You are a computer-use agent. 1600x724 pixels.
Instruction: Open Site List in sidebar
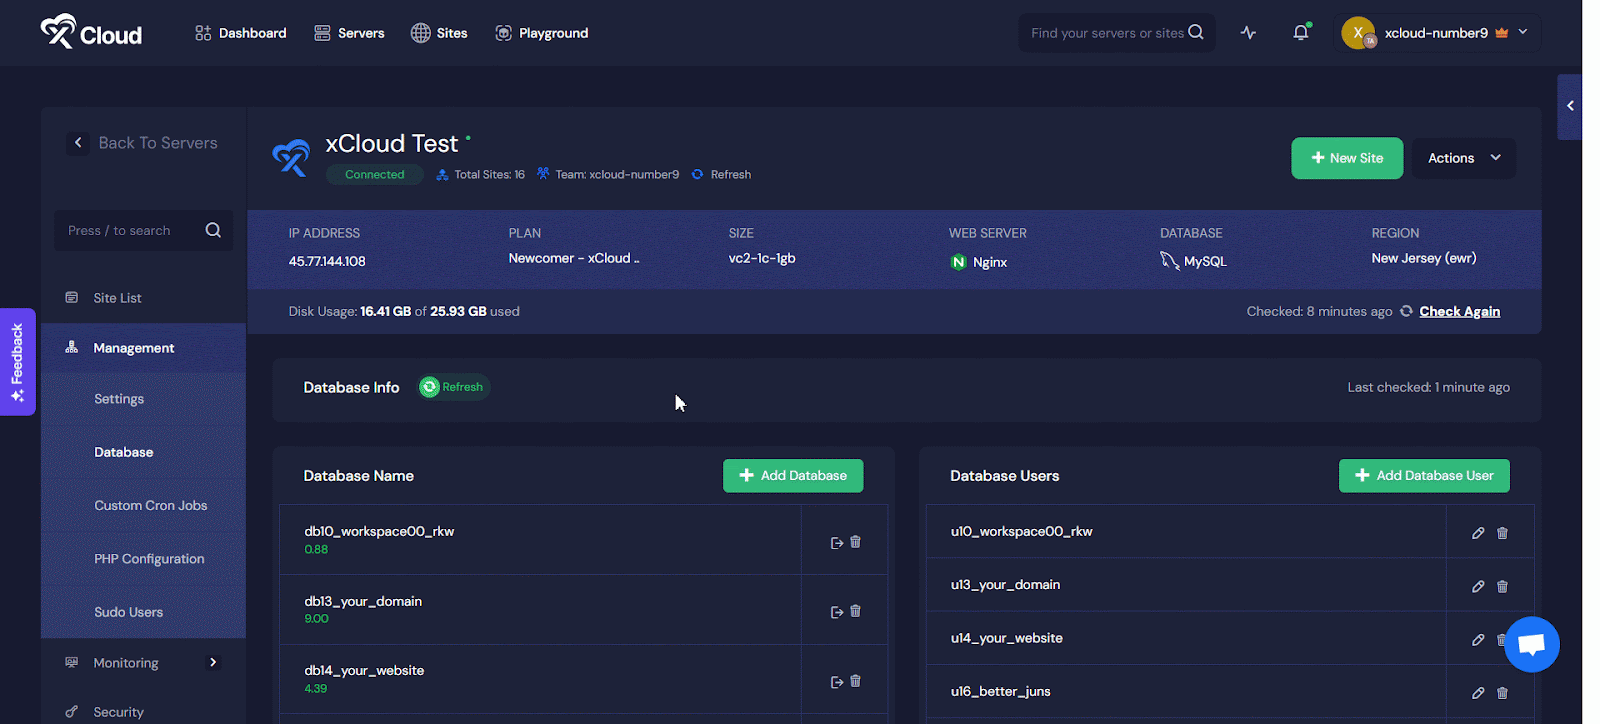pos(117,298)
